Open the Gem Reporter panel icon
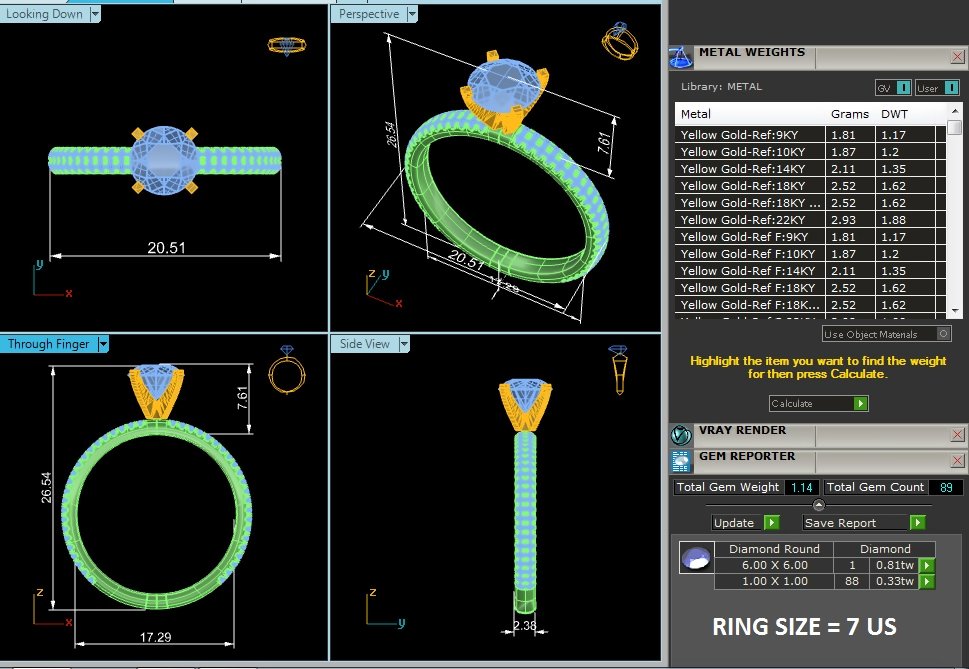The width and height of the screenshot is (969, 669). (681, 461)
